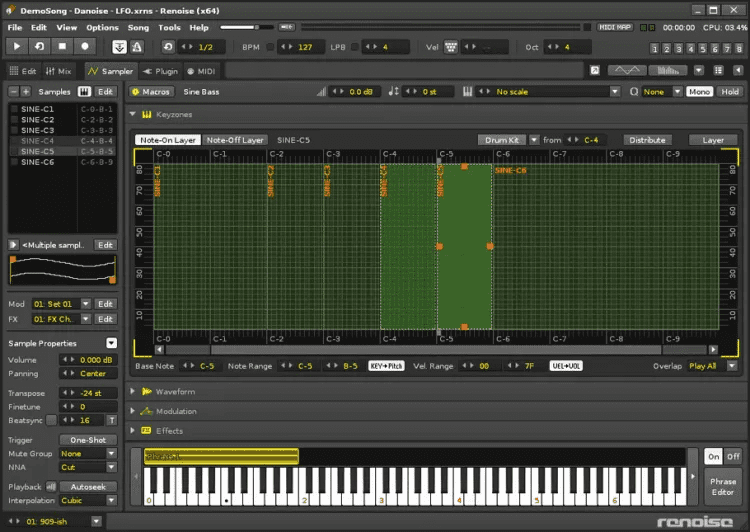Image resolution: width=750 pixels, height=532 pixels.
Task: Toggle loop pattern playback icon
Action: [39, 46]
